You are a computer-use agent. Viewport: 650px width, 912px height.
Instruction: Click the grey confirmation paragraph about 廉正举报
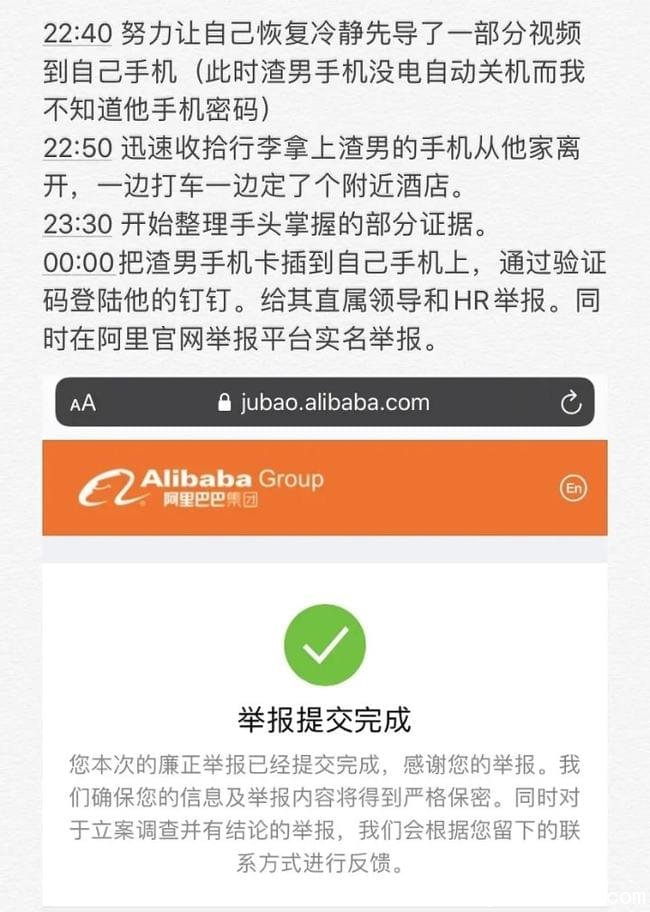pos(324,814)
